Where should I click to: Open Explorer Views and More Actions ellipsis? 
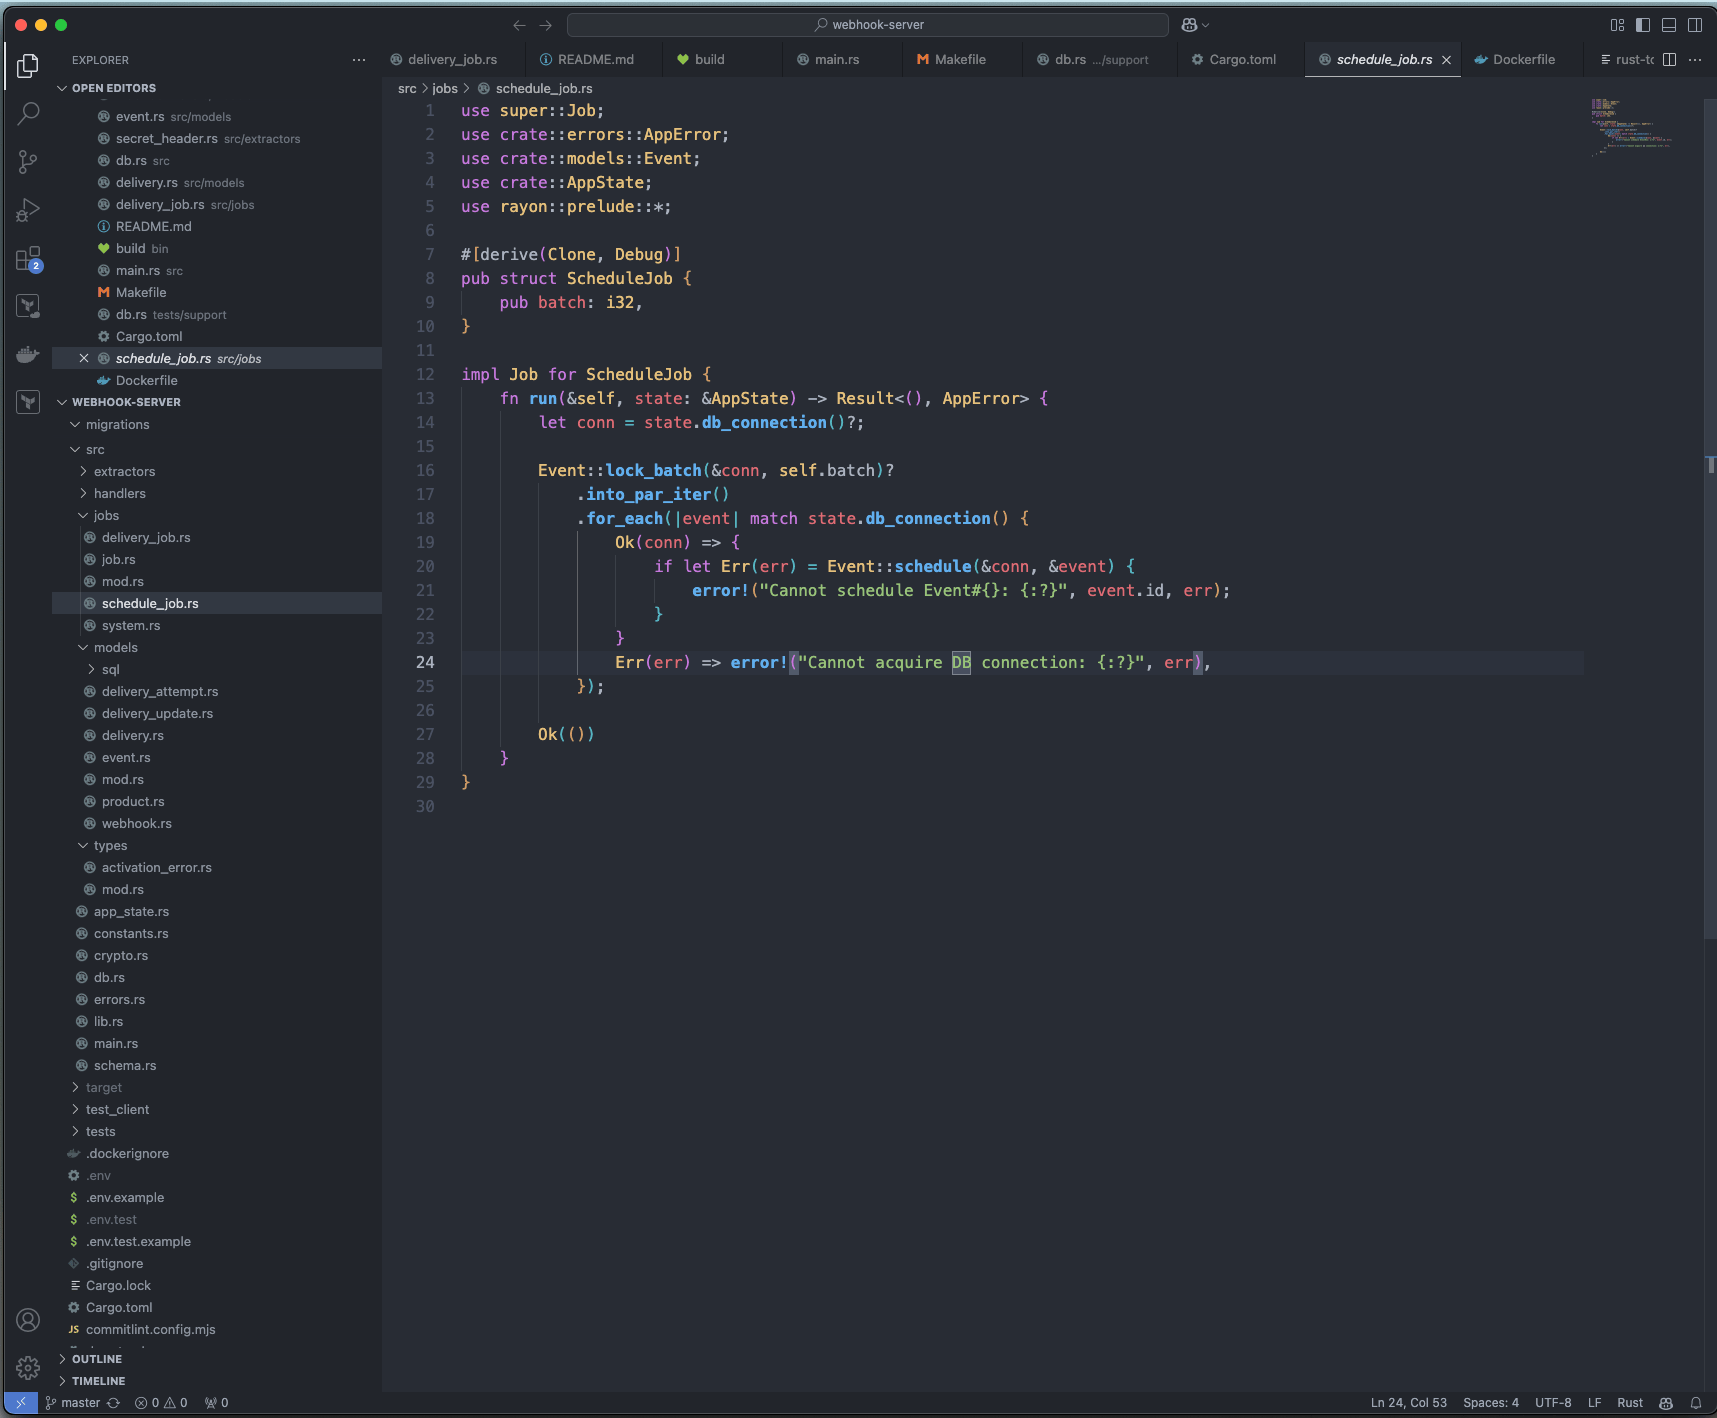point(359,60)
